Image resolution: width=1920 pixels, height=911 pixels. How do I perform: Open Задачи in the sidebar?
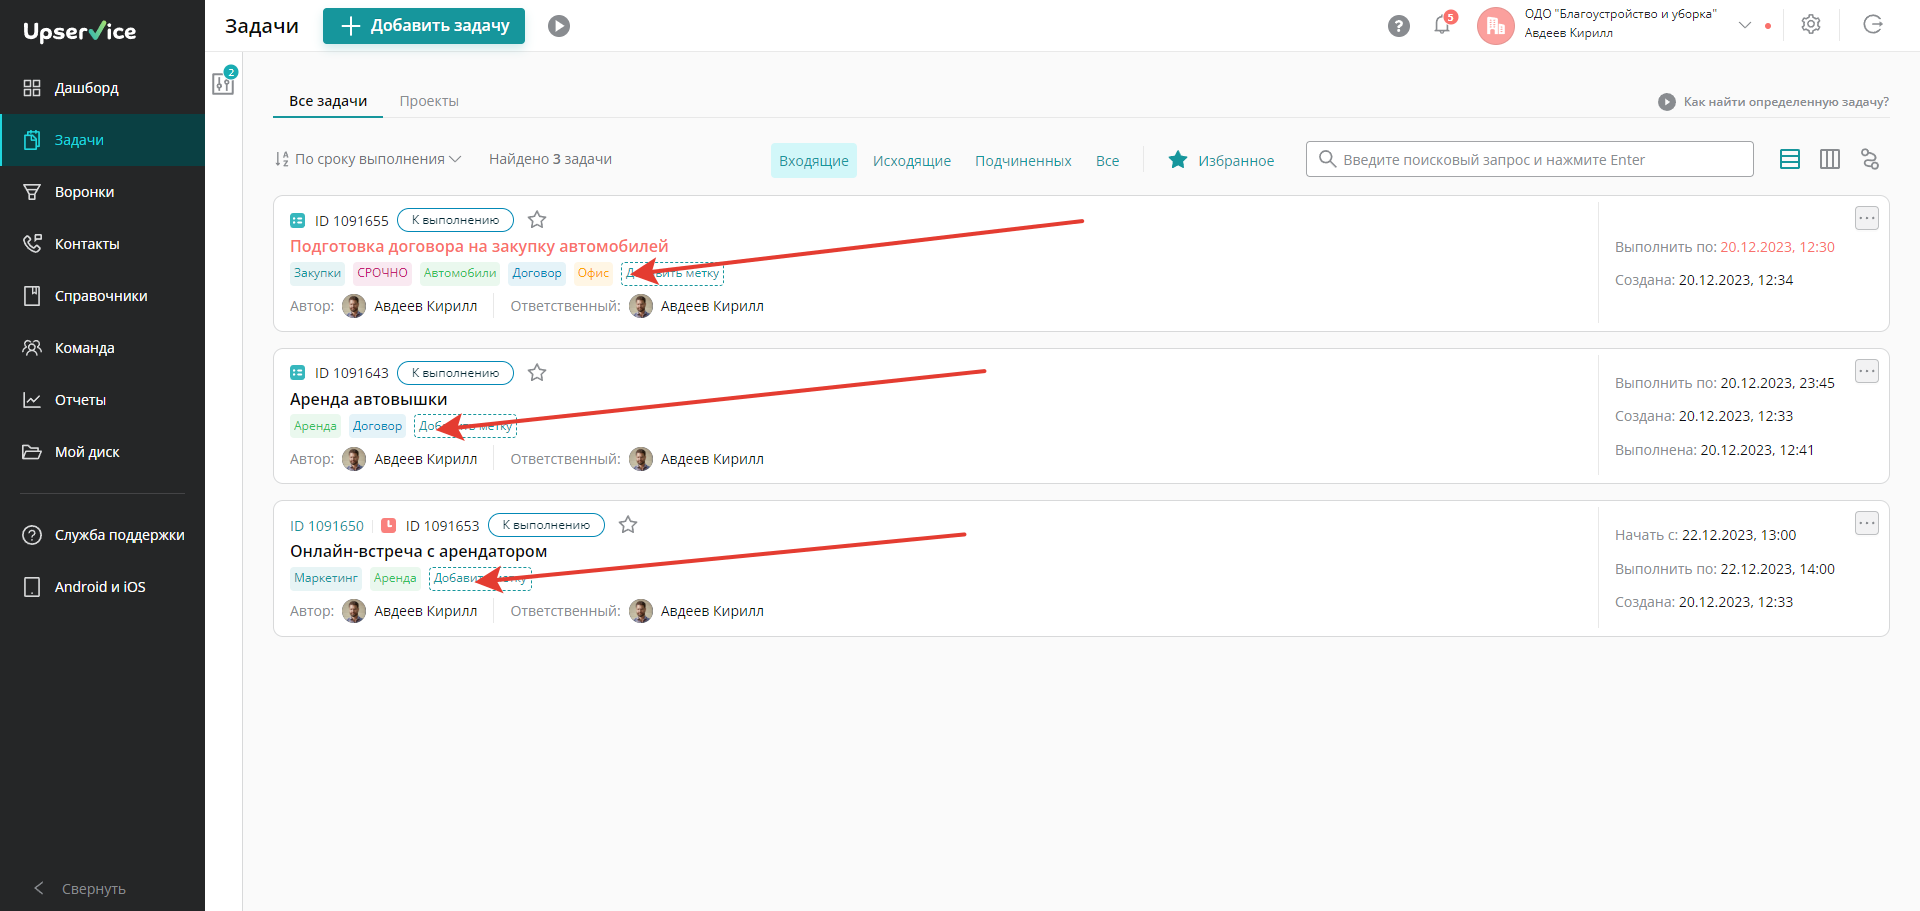pos(102,140)
